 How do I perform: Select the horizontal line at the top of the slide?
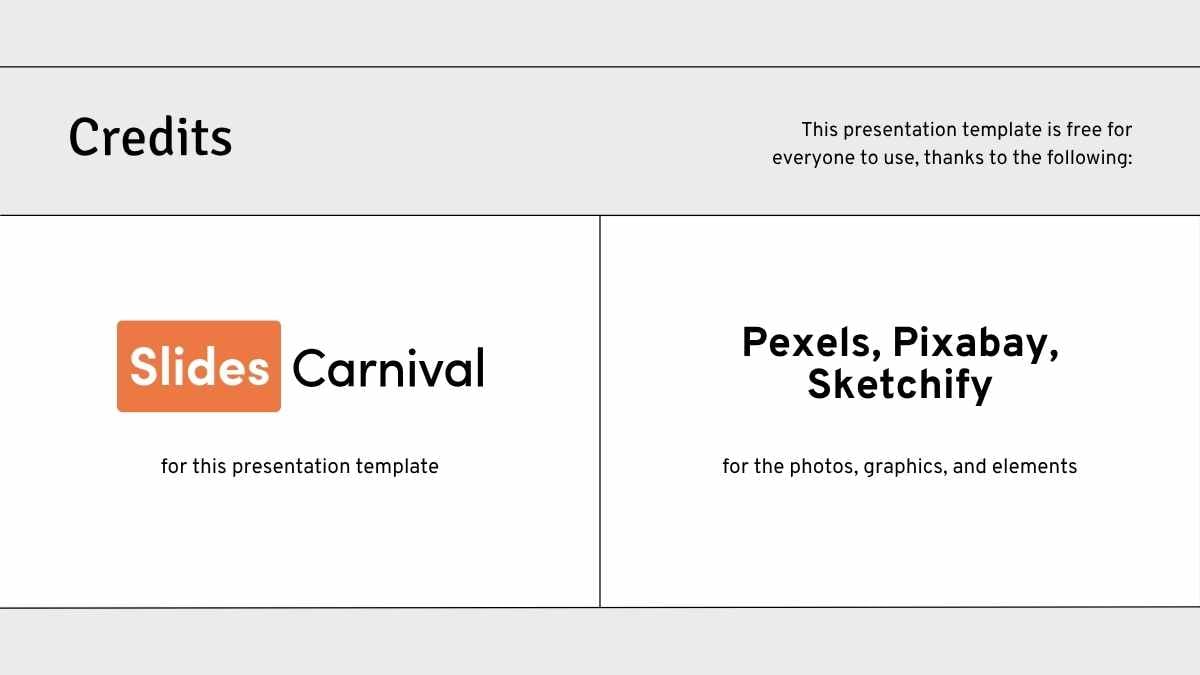pyautogui.click(x=600, y=67)
